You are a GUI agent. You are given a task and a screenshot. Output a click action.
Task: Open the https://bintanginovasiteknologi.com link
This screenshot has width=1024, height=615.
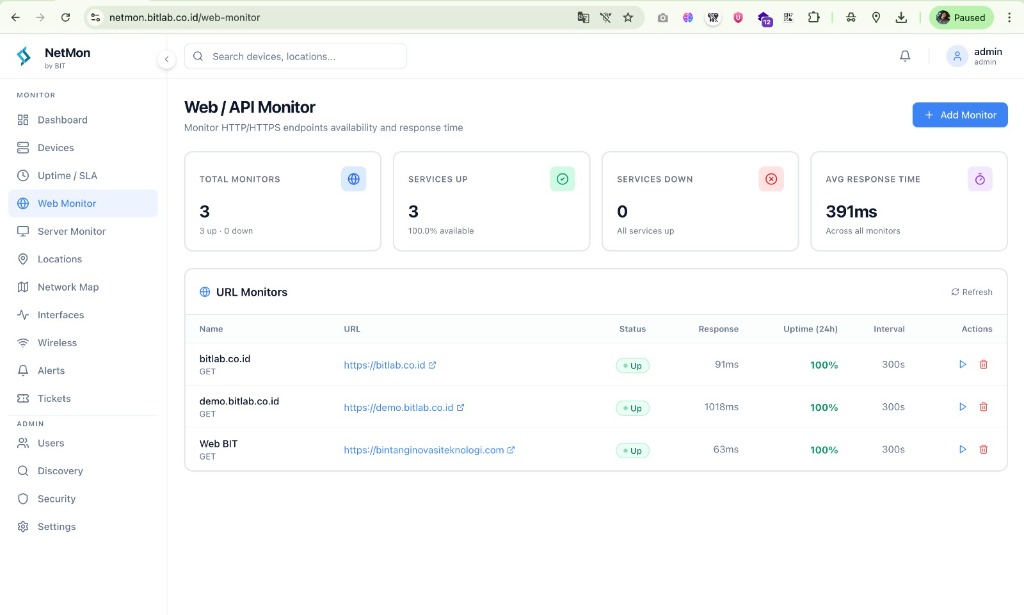tap(426, 450)
